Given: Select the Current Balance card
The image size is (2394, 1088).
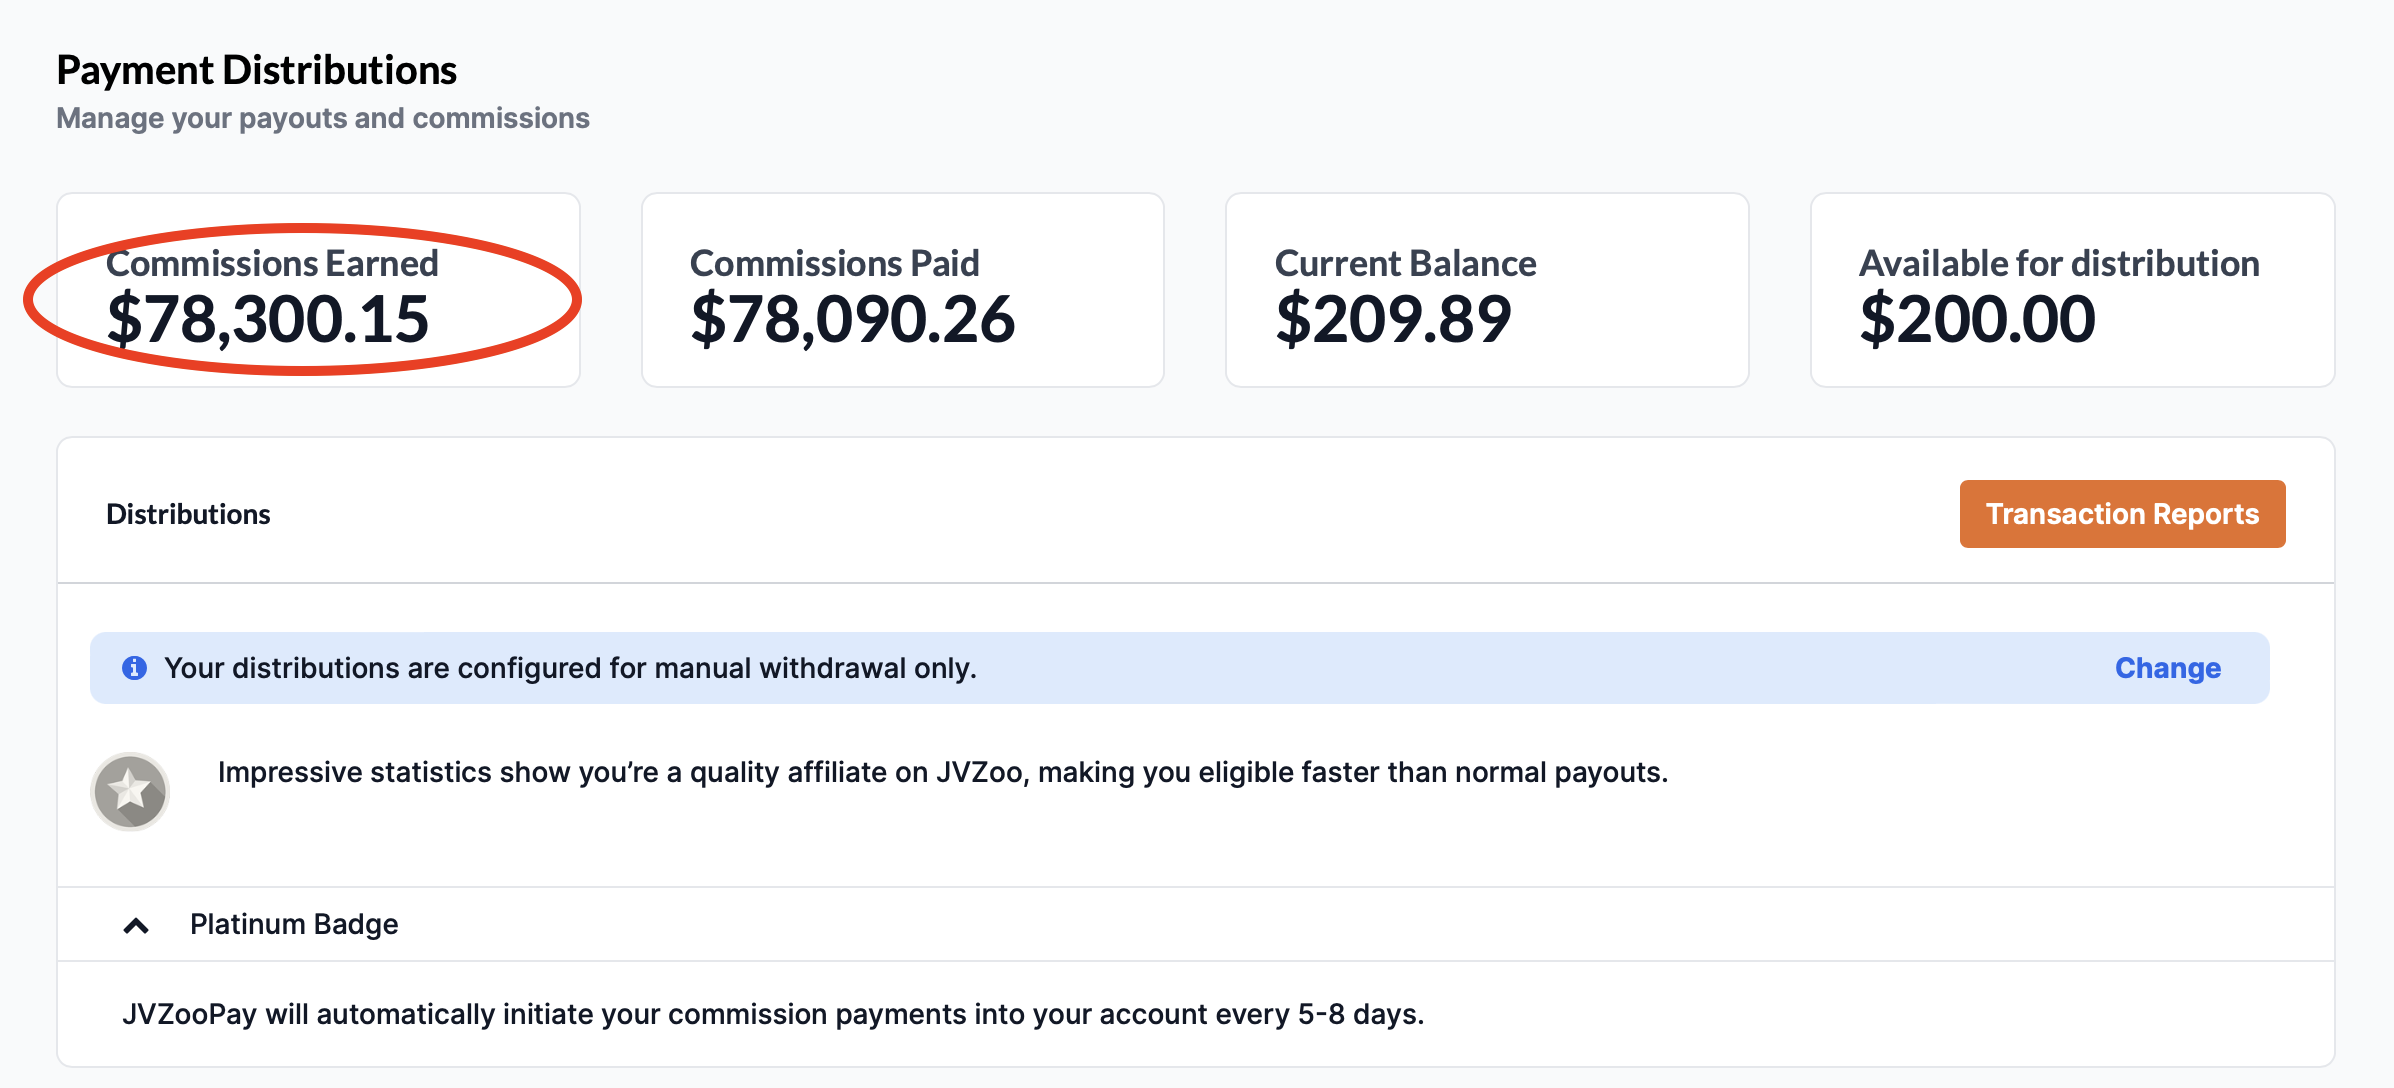Looking at the screenshot, I should pyautogui.click(x=1487, y=290).
